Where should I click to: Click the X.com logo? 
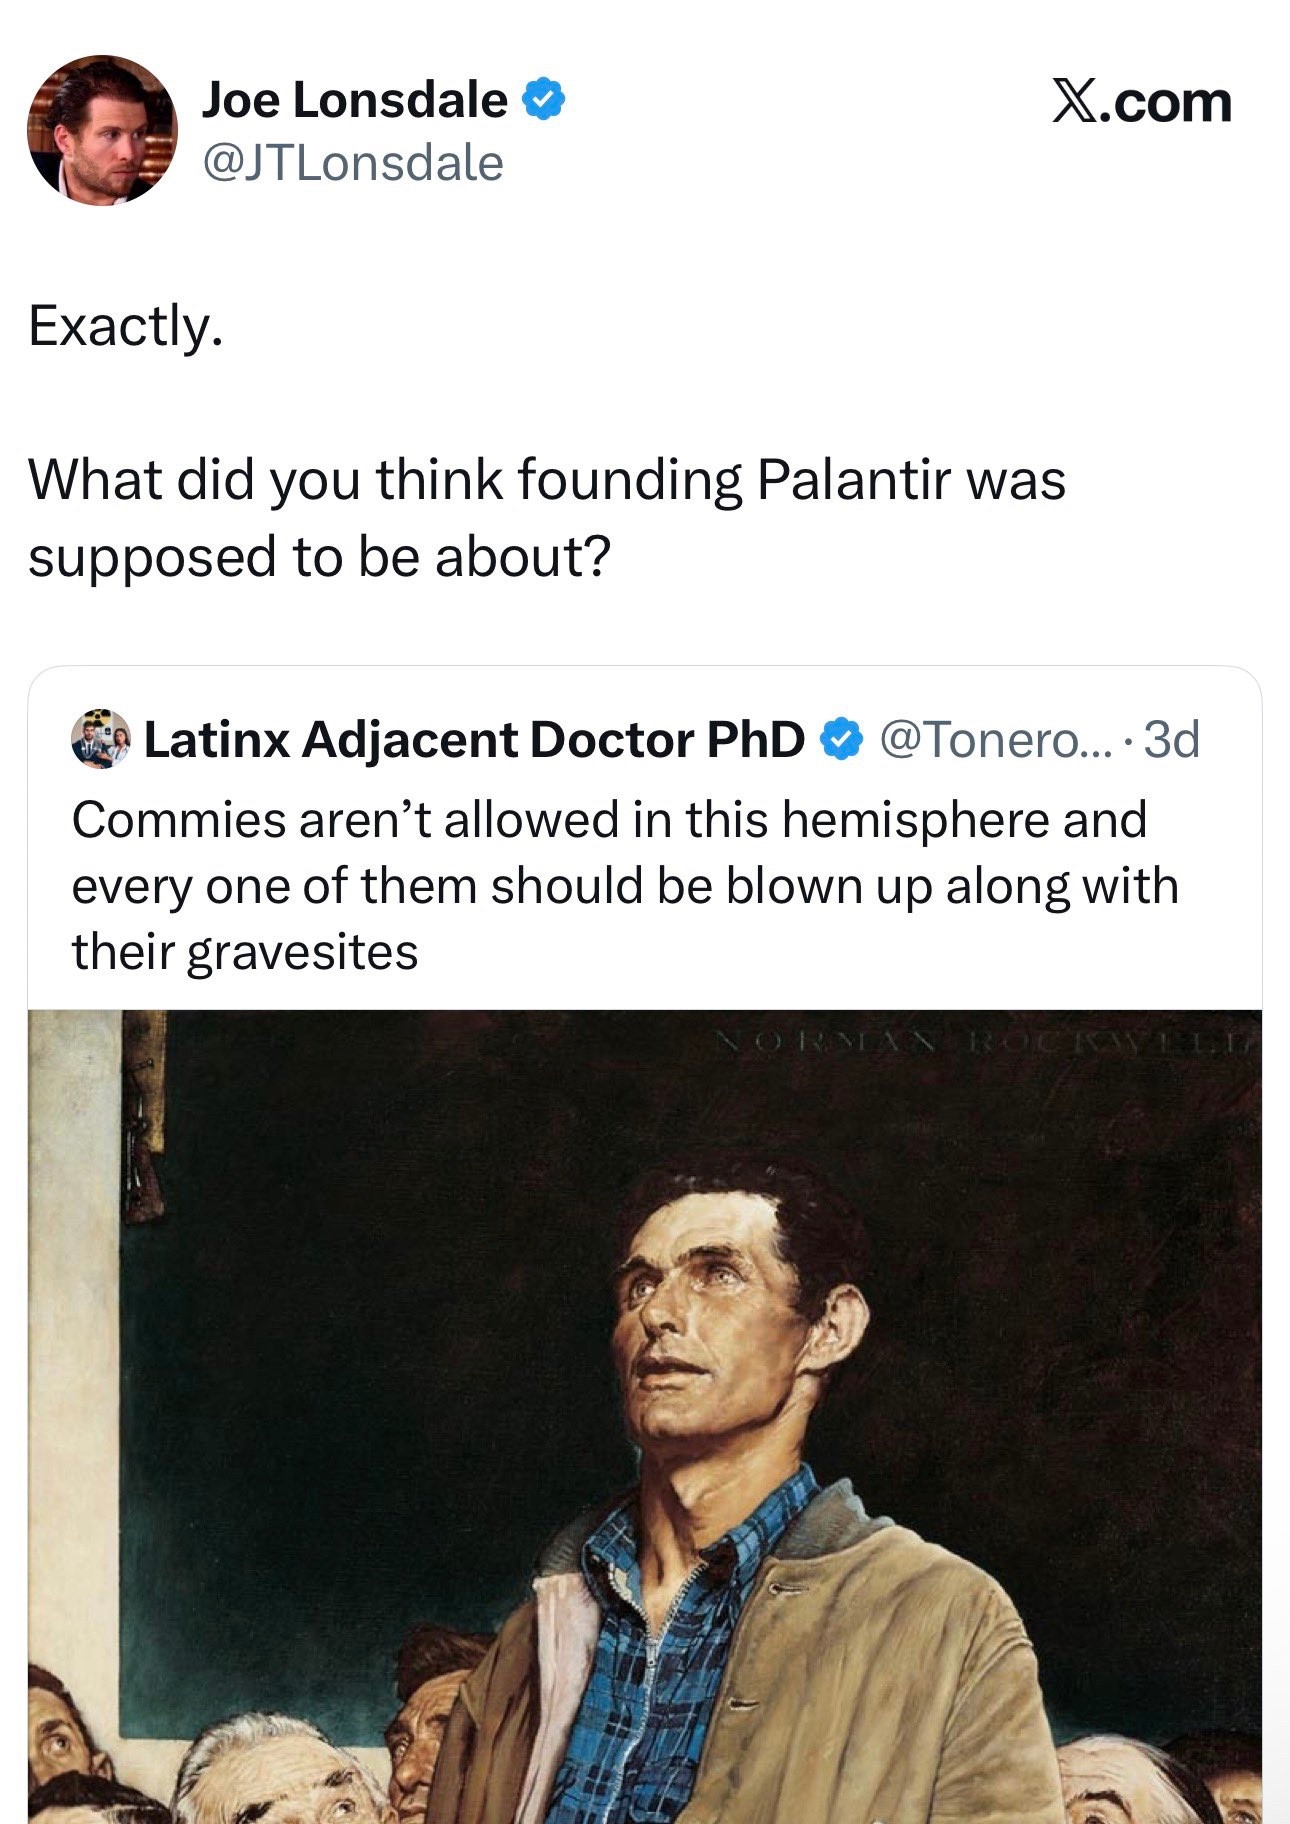(x=1141, y=102)
